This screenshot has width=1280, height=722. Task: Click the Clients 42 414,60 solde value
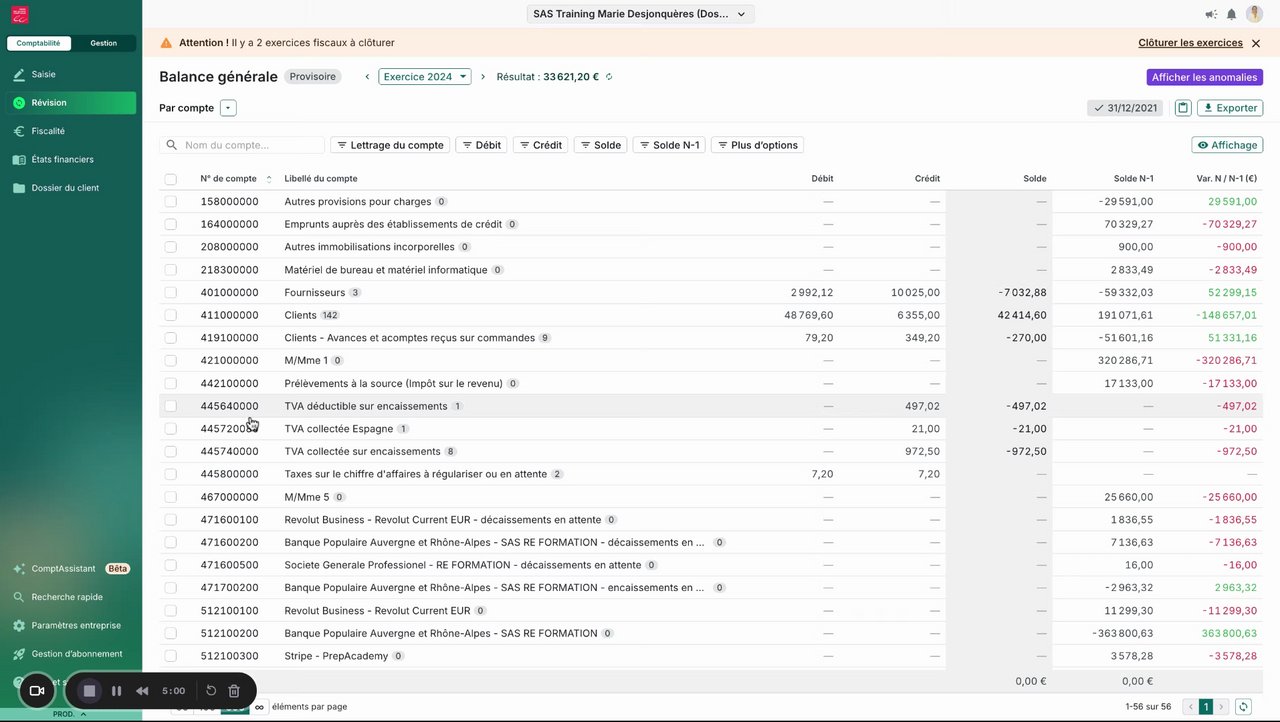(x=1021, y=315)
